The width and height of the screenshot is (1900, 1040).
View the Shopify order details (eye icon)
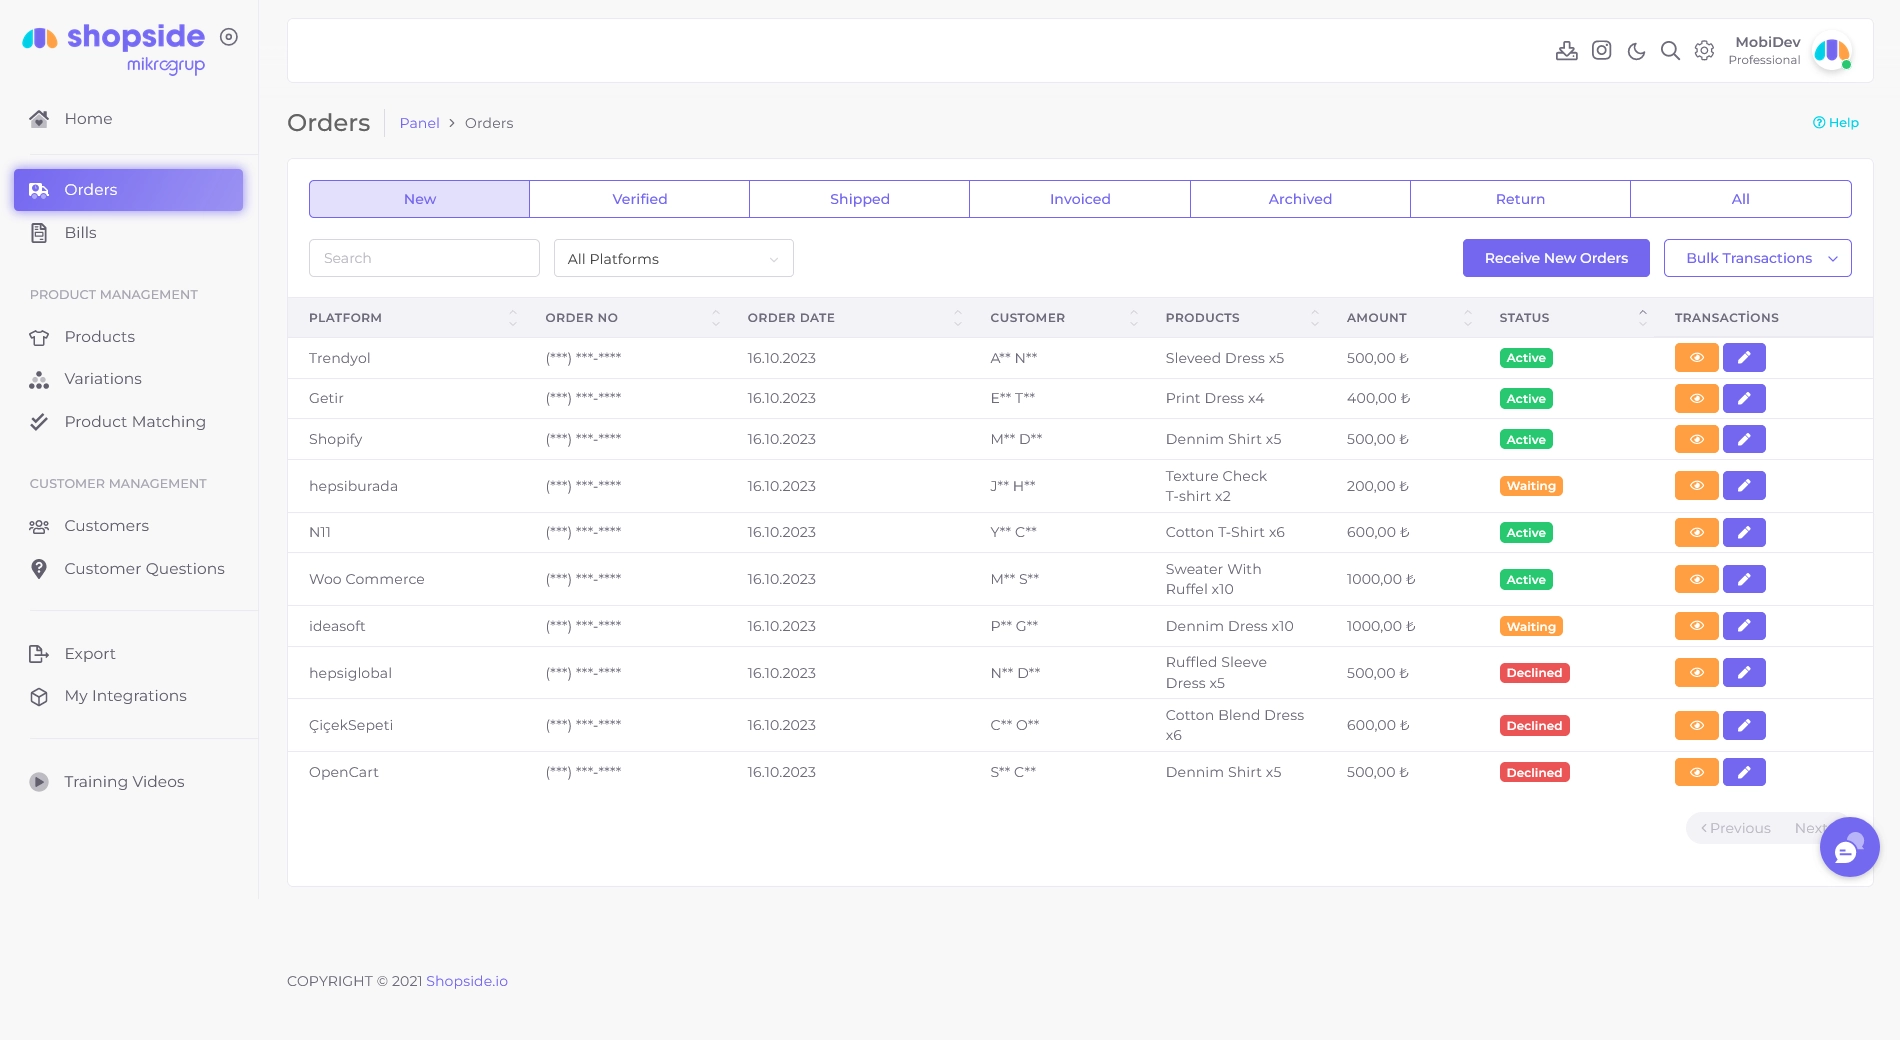click(1696, 439)
